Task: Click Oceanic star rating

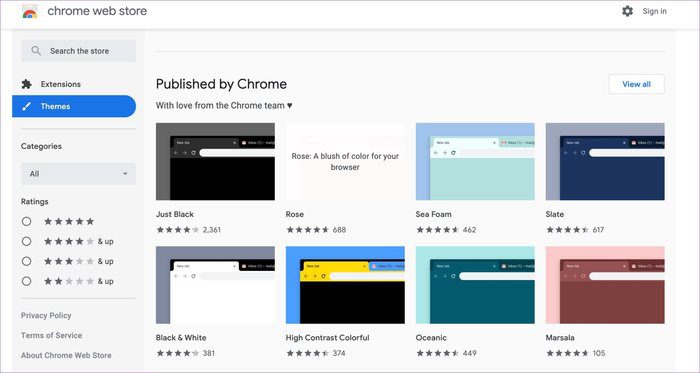Action: pos(437,353)
